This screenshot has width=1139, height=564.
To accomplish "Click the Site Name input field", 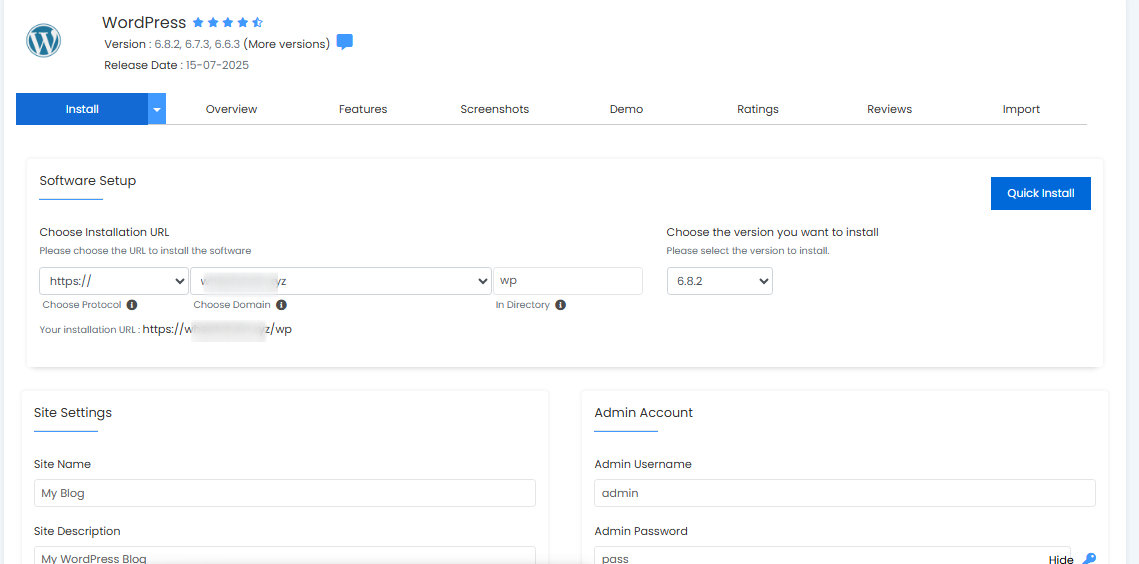I will [285, 493].
